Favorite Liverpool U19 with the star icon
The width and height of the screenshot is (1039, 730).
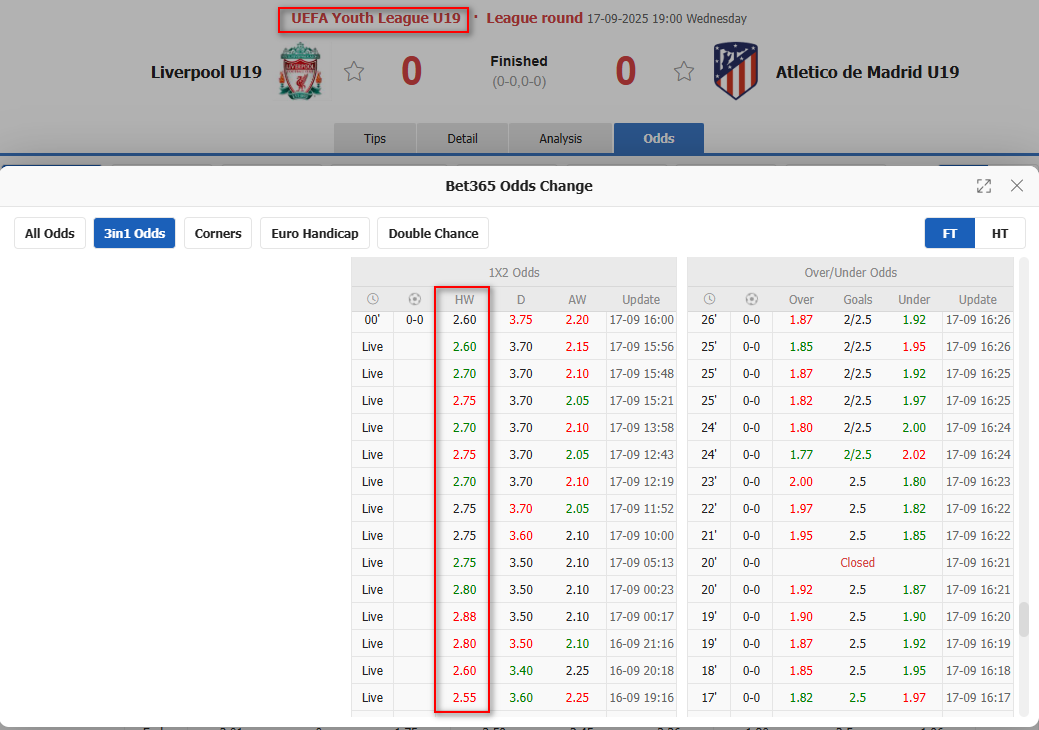[353, 71]
